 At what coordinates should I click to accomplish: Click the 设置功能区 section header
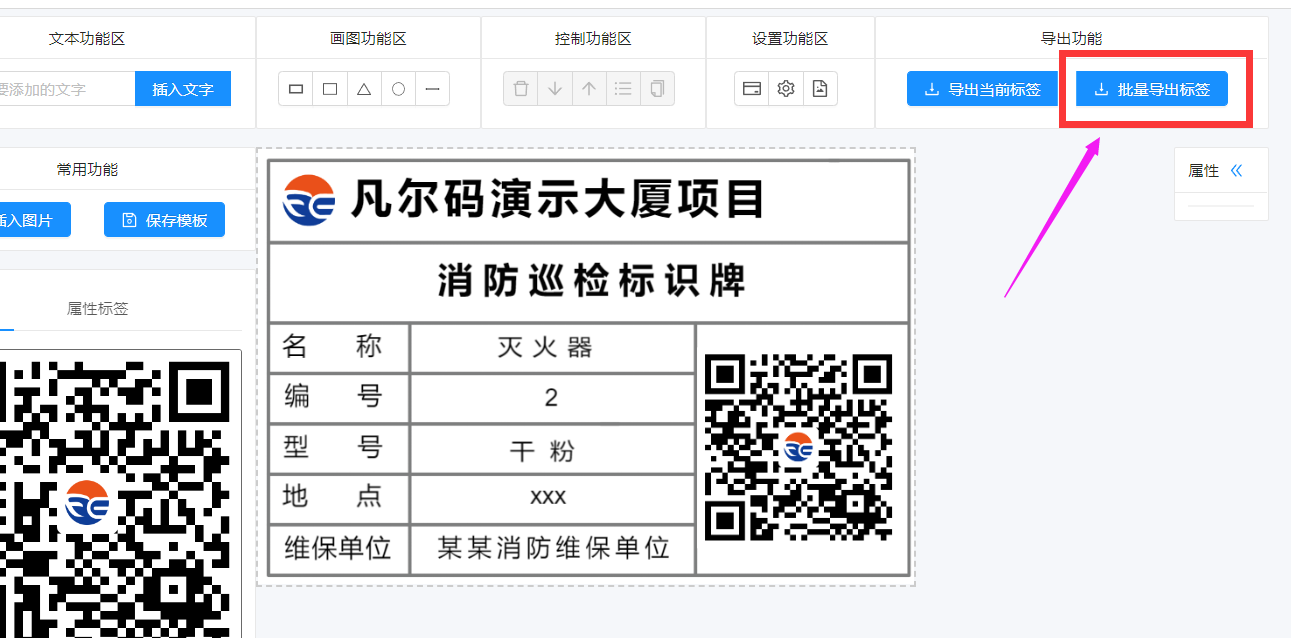coord(790,38)
